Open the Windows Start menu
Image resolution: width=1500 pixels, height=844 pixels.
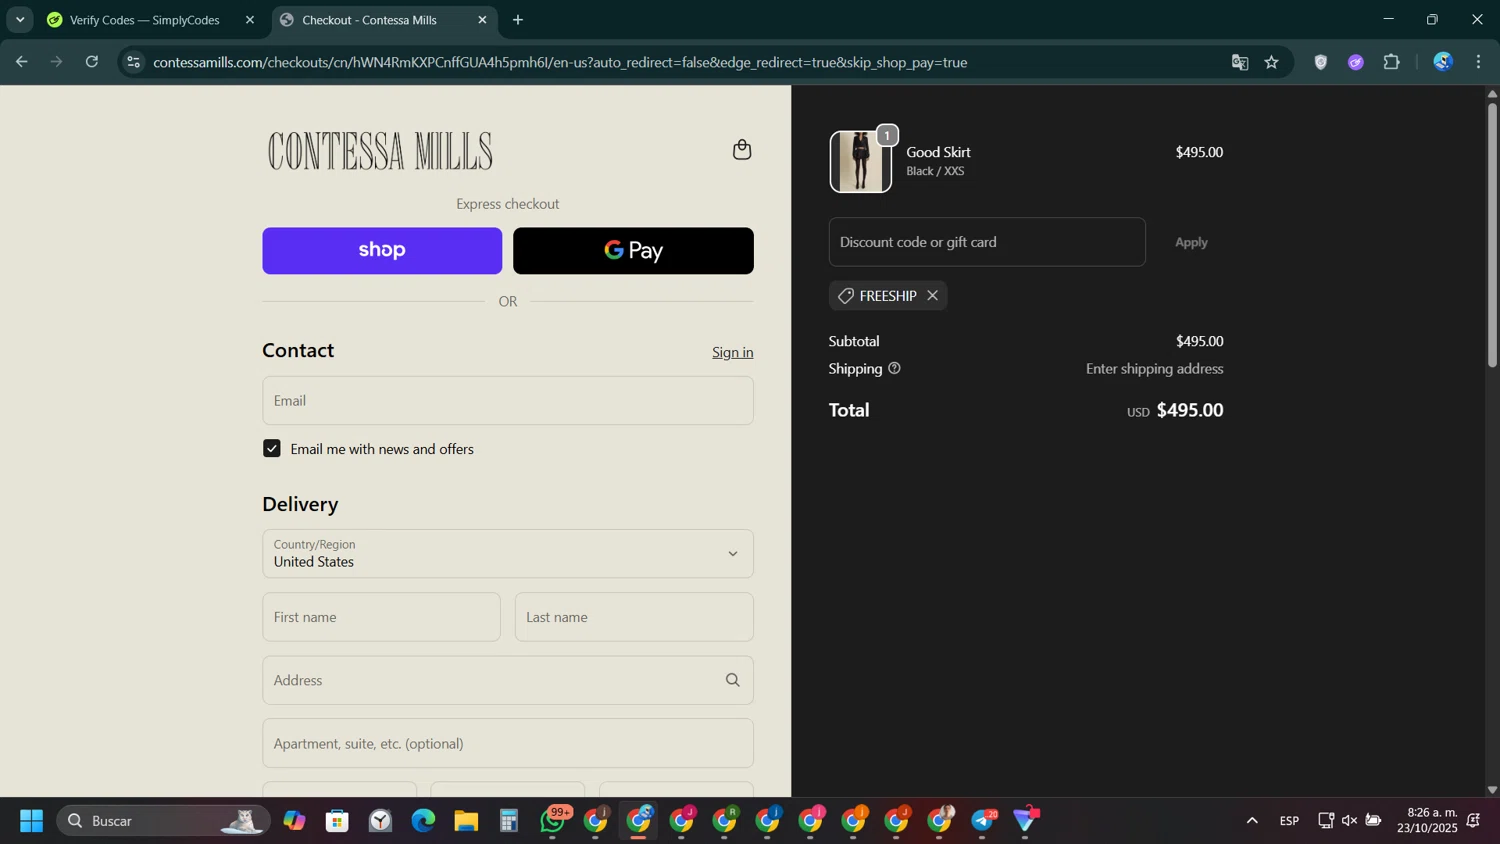coord(31,821)
